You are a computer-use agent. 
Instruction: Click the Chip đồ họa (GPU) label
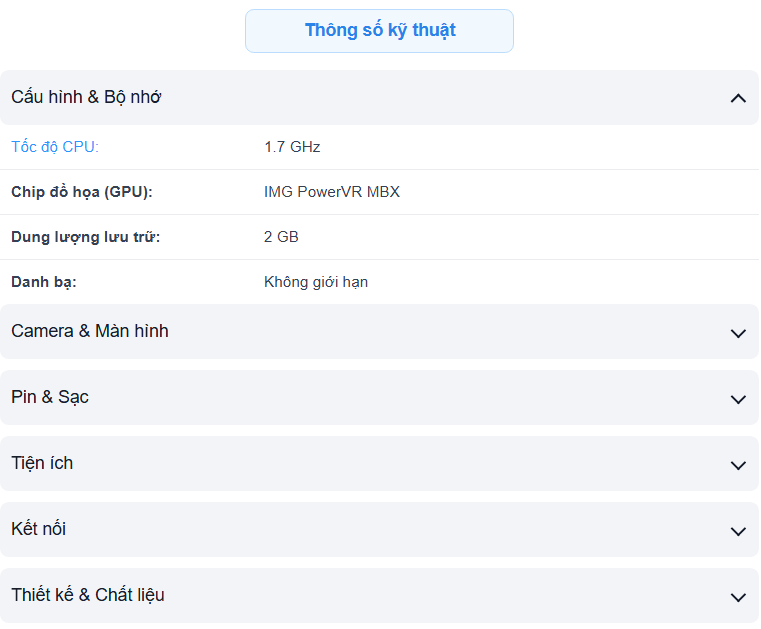pos(82,192)
